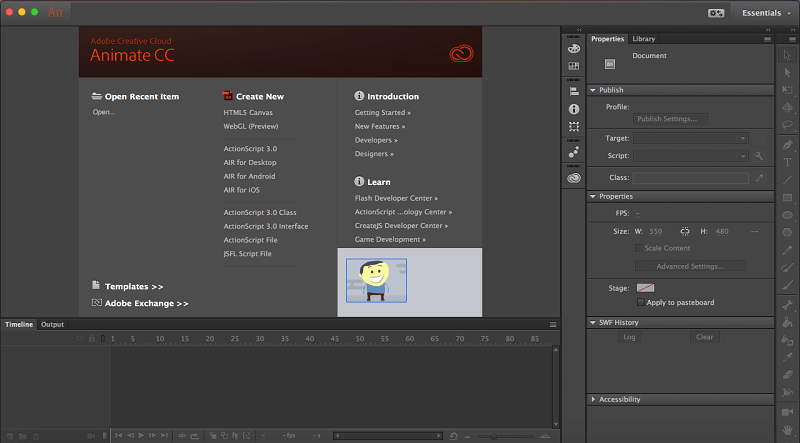Toggle layer visibility eye in timeline

pyautogui.click(x=80, y=338)
